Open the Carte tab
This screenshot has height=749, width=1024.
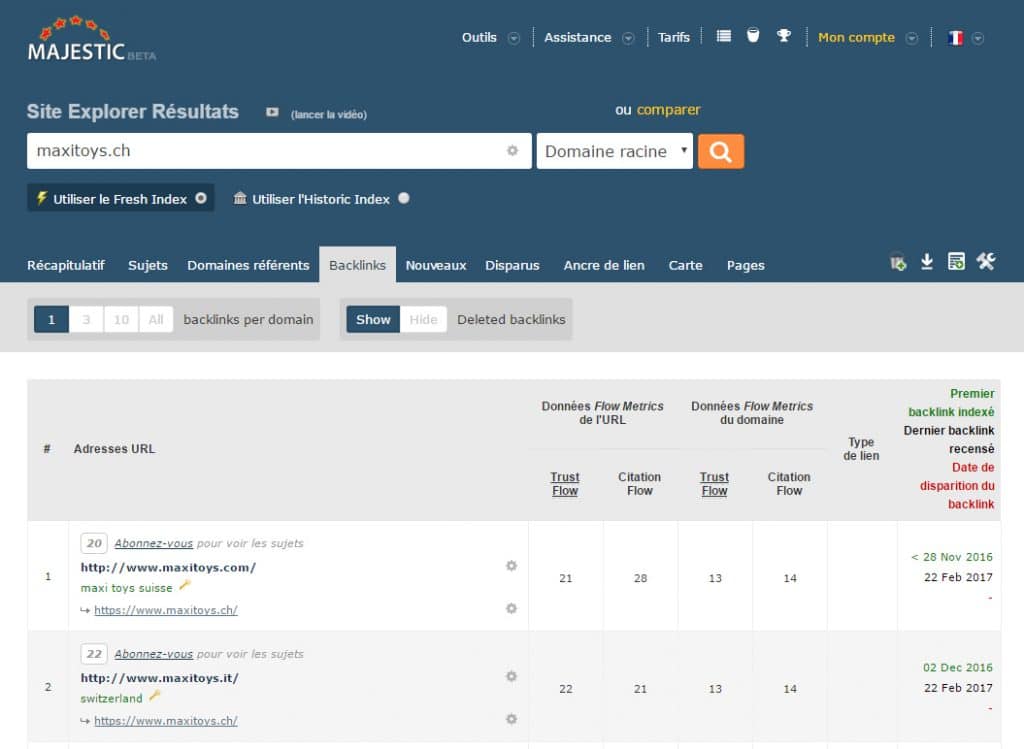[685, 265]
